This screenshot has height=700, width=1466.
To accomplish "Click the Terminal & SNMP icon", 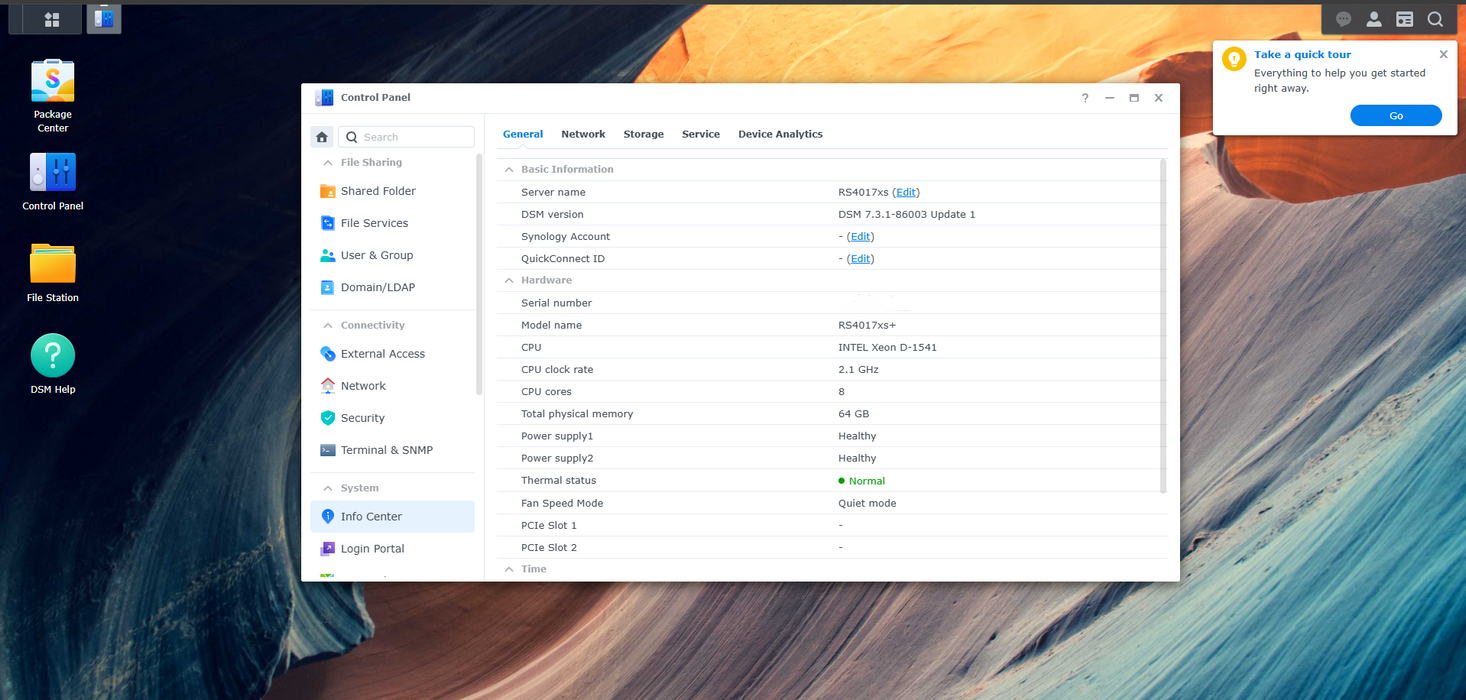I will (327, 450).
